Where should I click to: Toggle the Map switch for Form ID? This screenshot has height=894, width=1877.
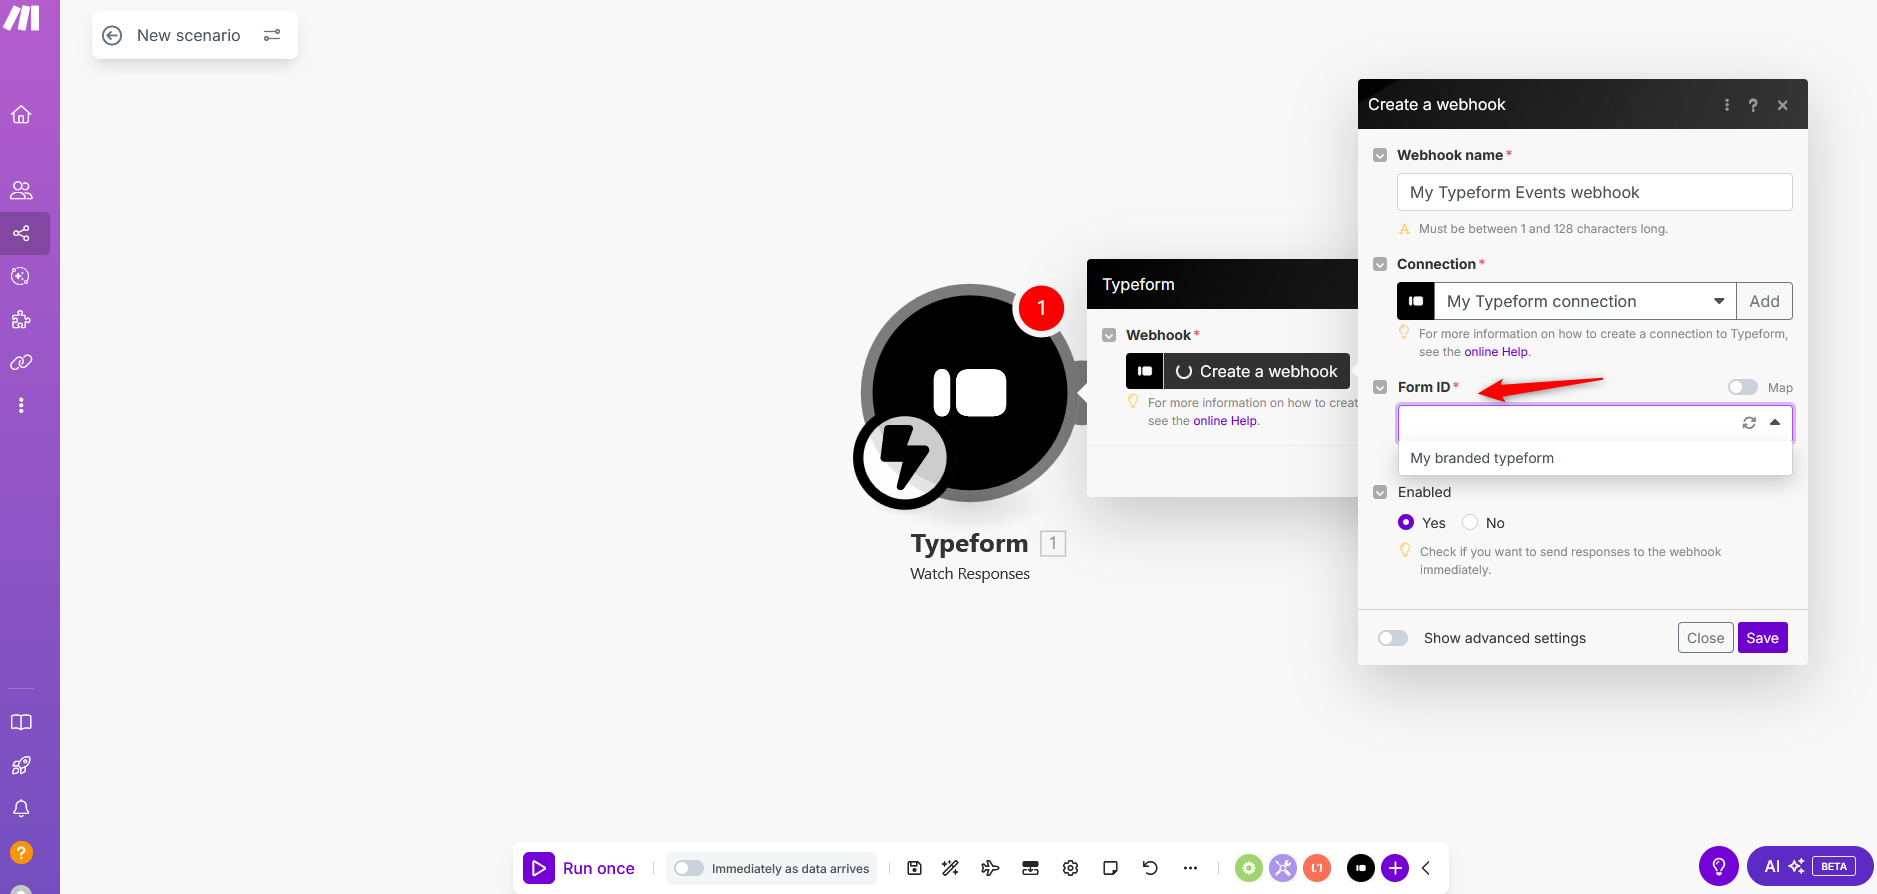coord(1742,387)
